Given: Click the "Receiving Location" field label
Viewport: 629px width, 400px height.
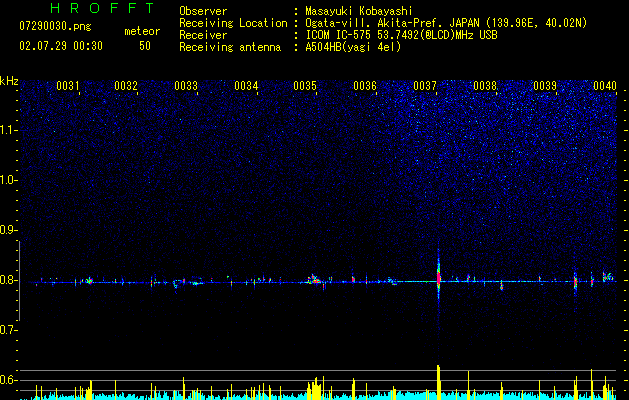Looking at the screenshot, I should (233, 23).
